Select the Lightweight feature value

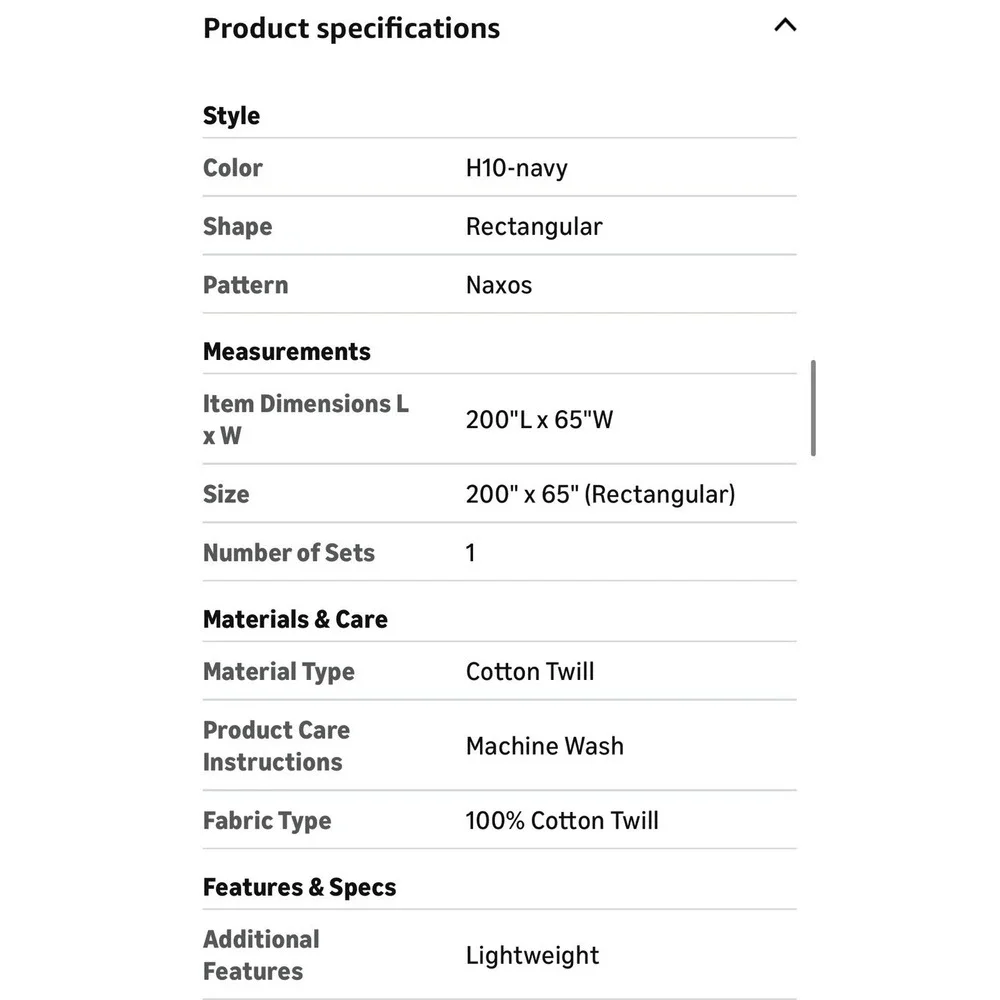pyautogui.click(x=533, y=956)
